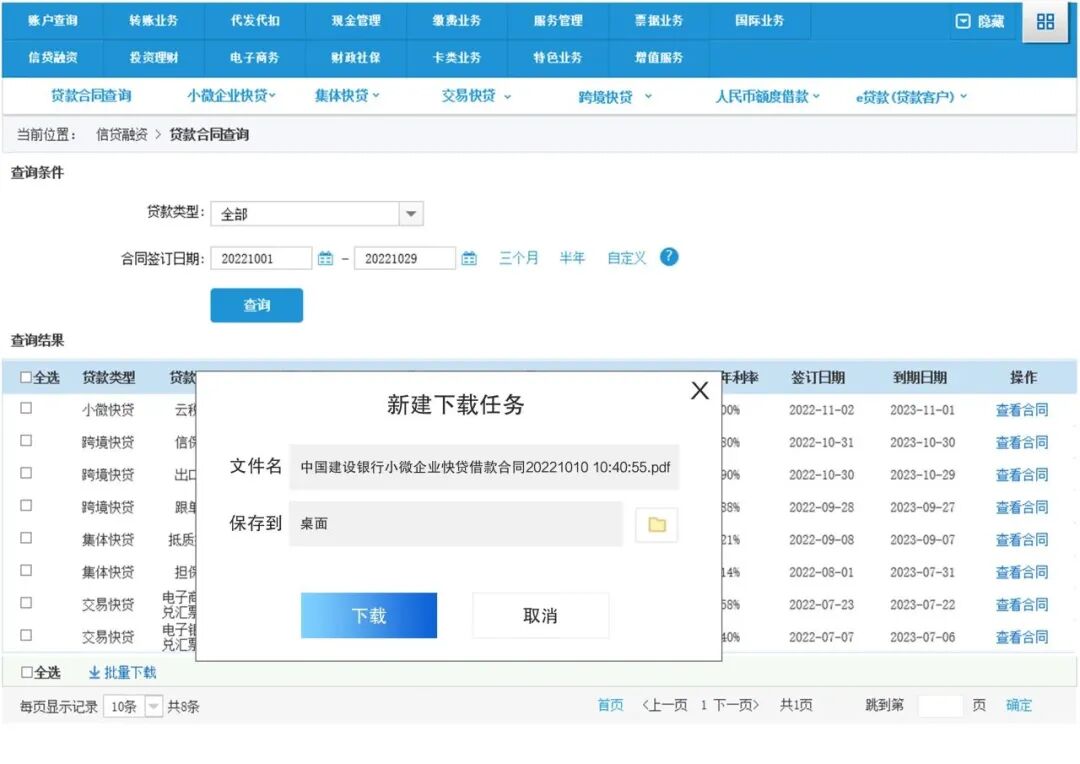Screen dimensions: 1080x764
Task: Click the blue 查询 button
Action: [256, 305]
